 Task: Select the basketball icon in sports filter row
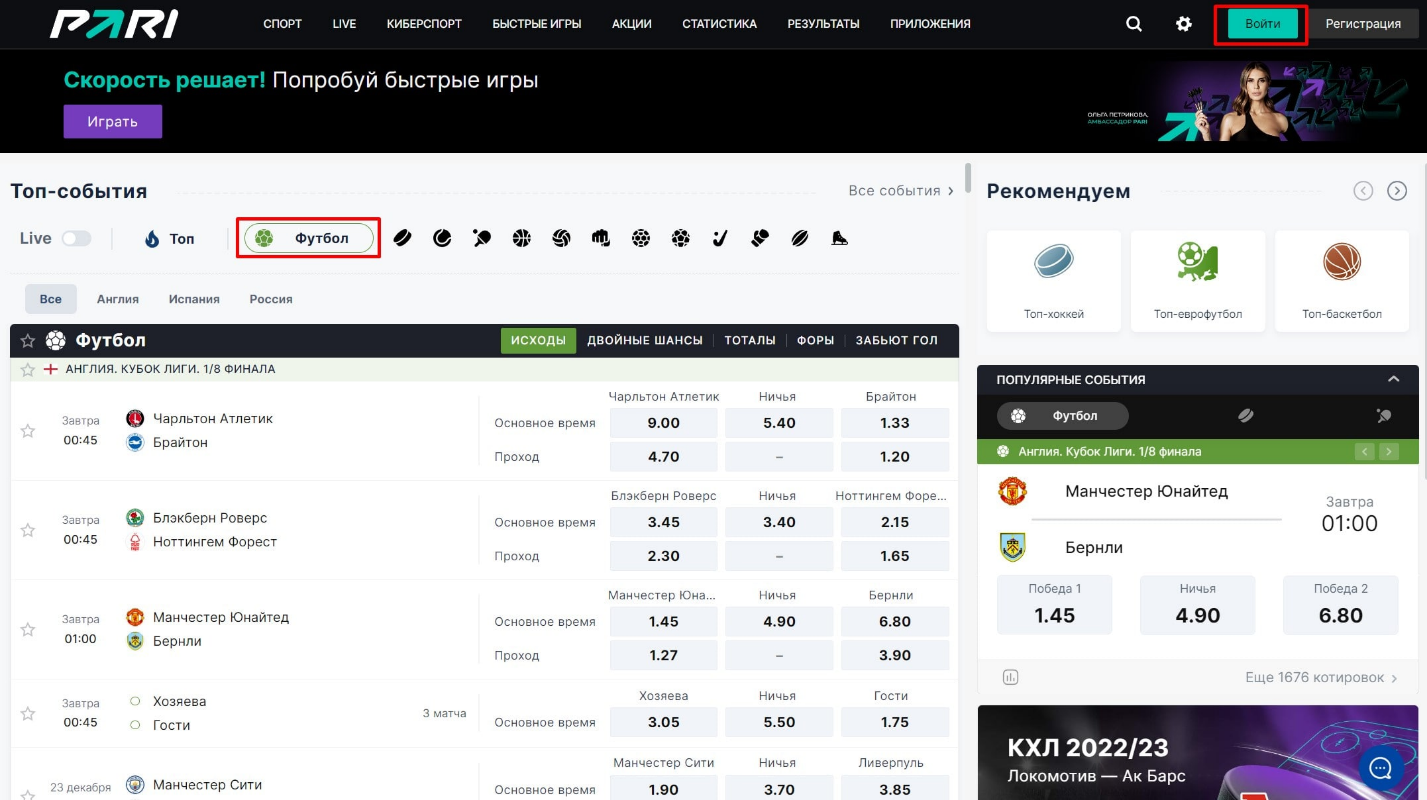click(521, 238)
